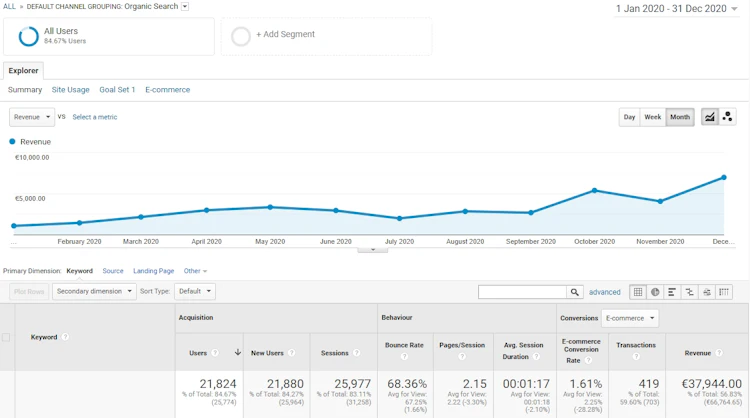Click the 419 transactions total value

point(649,384)
